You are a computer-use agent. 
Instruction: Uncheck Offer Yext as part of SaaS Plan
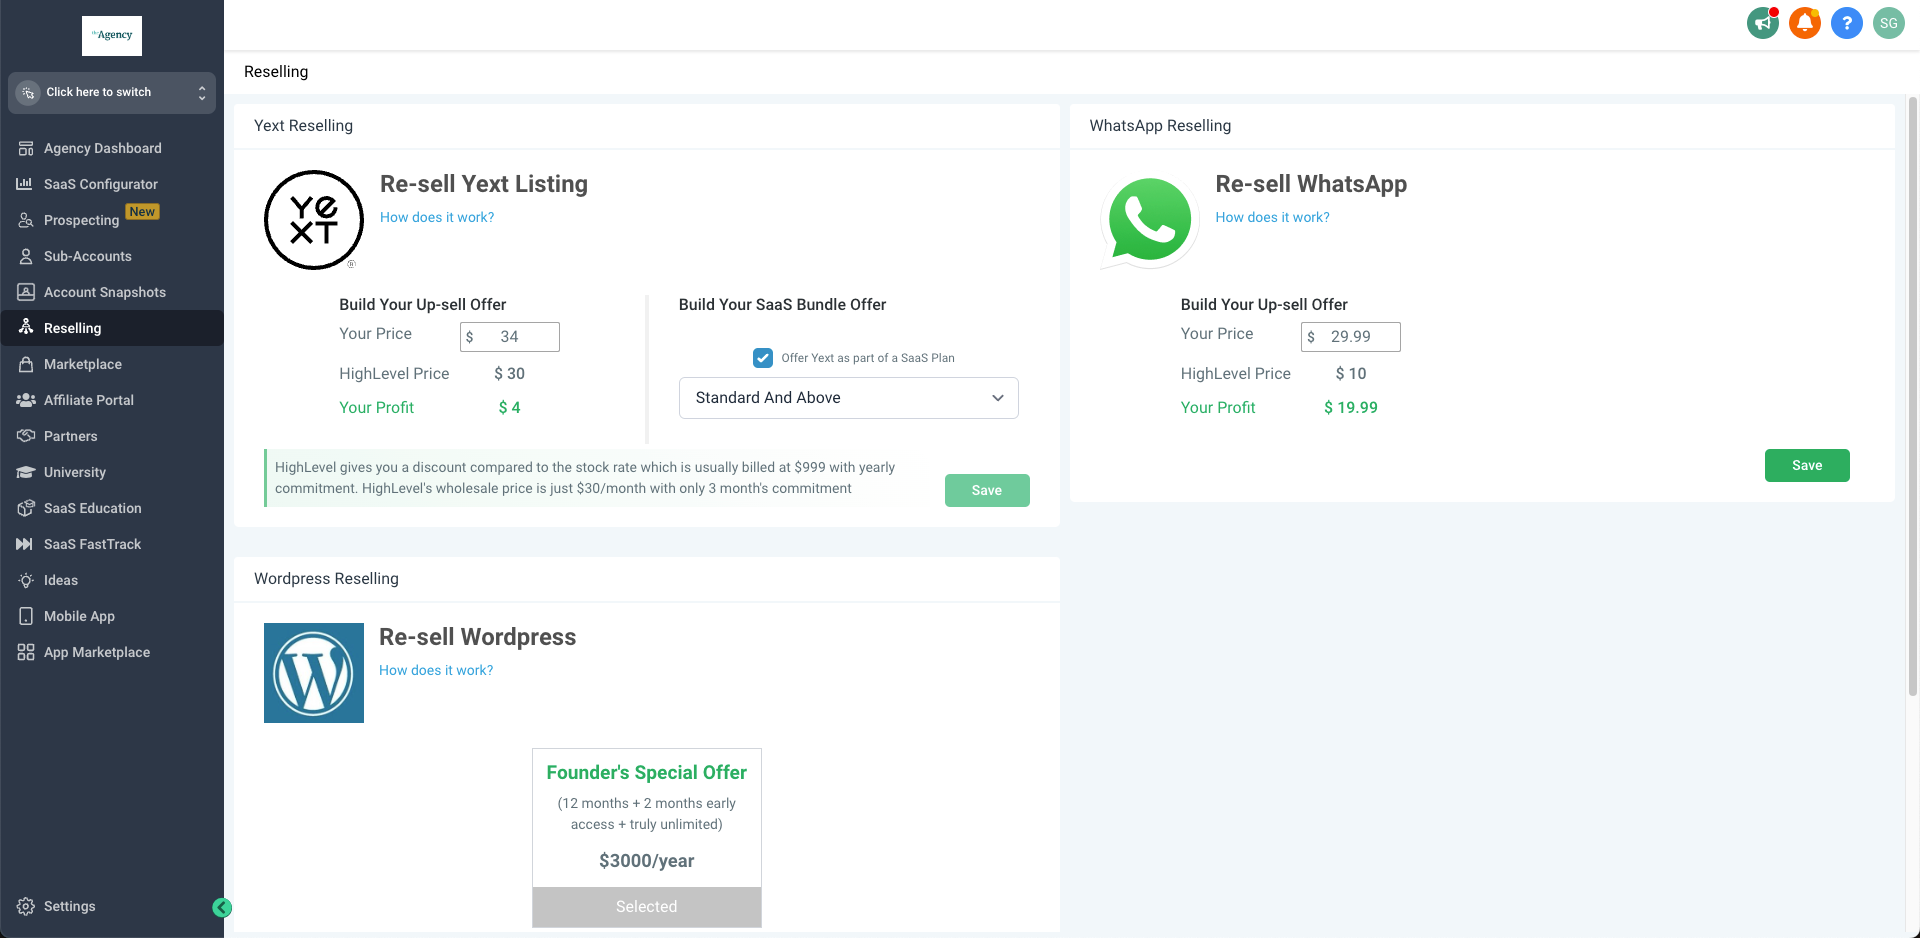tap(763, 358)
